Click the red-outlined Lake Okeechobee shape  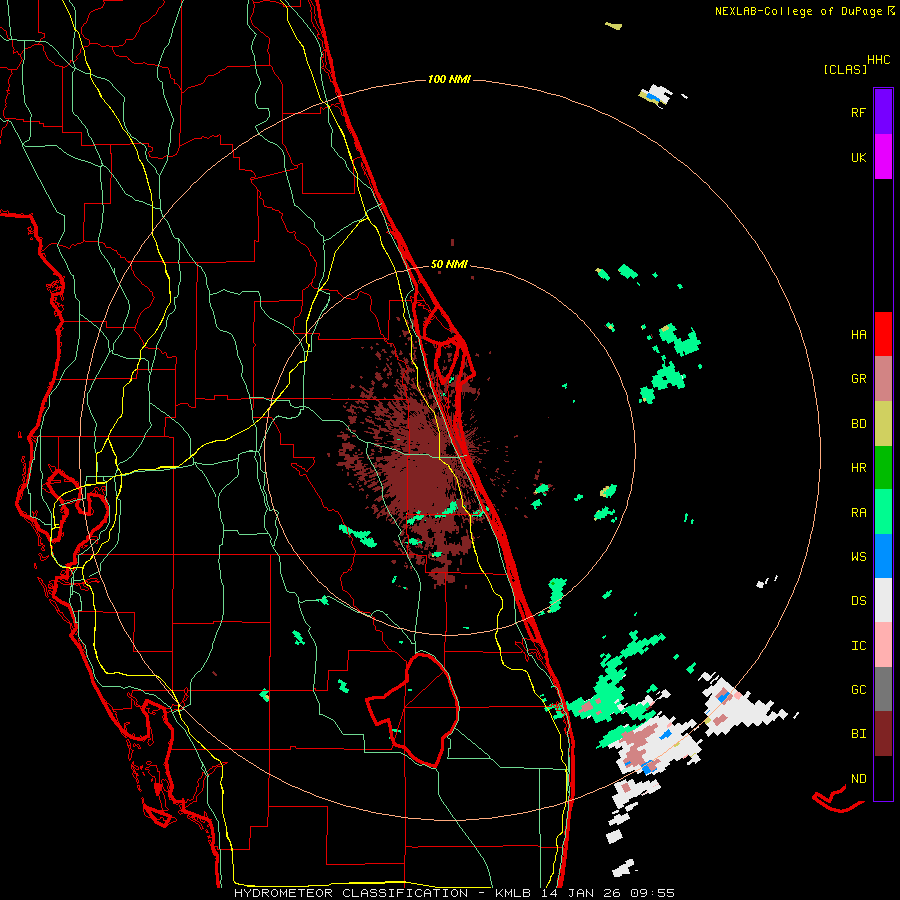413,710
